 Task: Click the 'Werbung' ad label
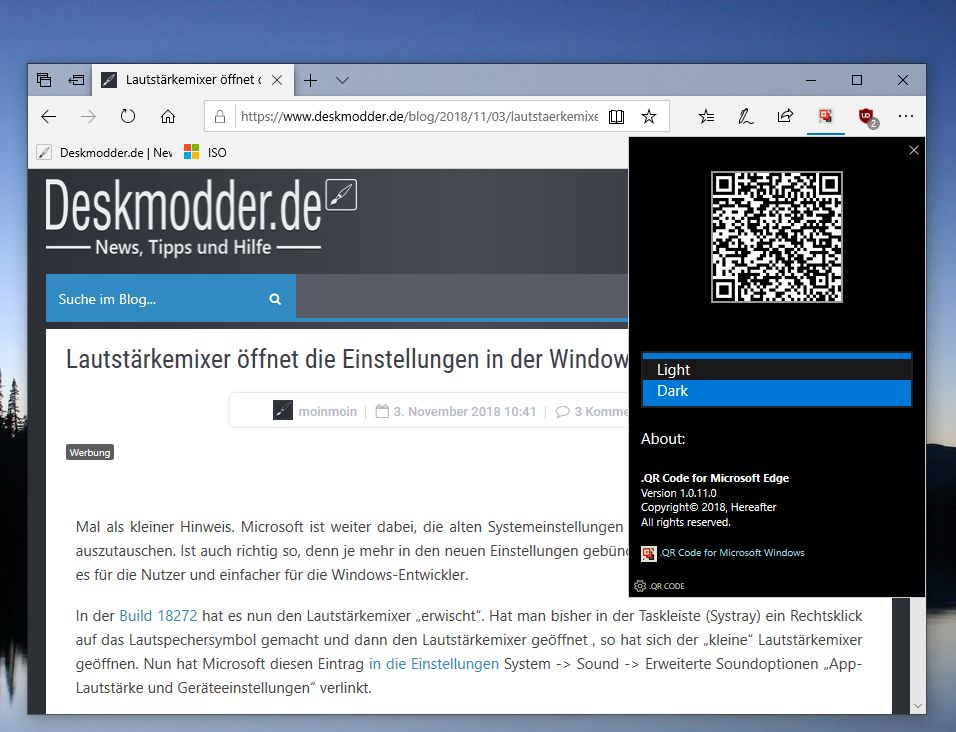pos(90,452)
